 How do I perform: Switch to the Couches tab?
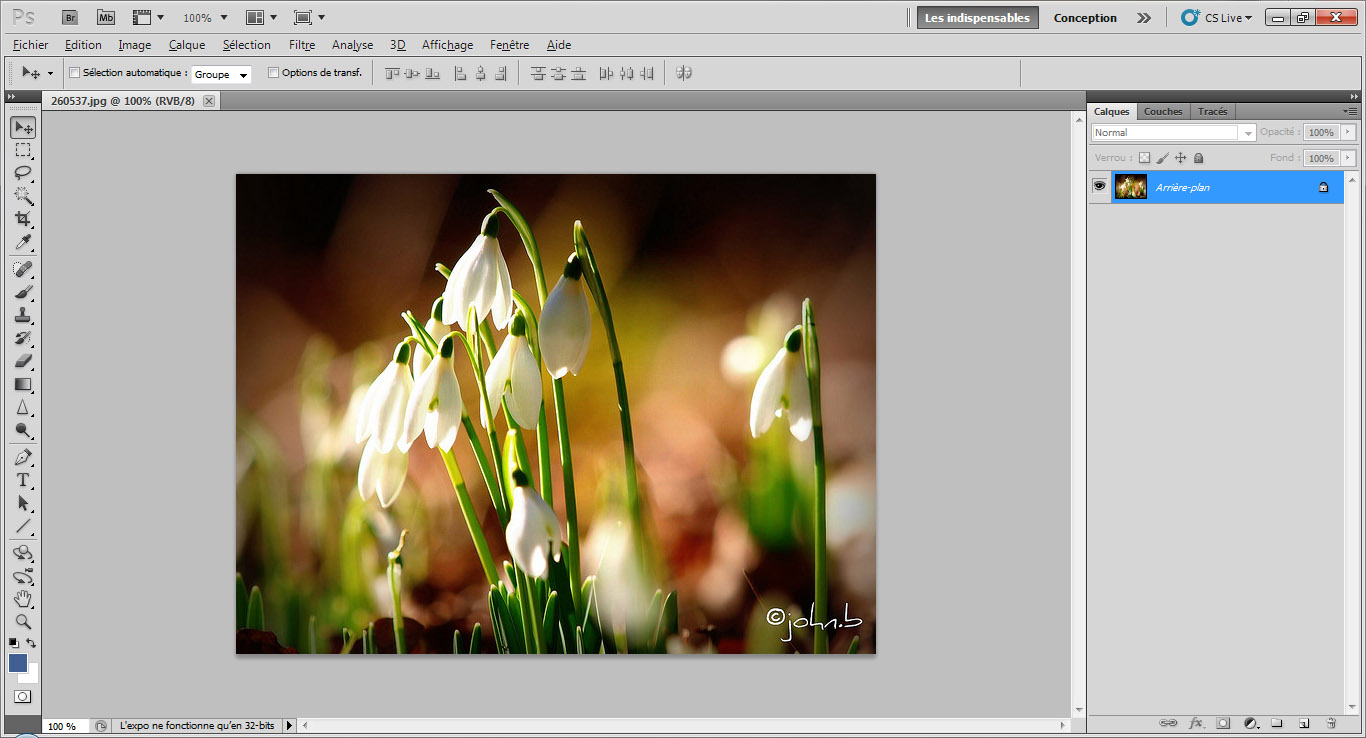[x=1162, y=111]
